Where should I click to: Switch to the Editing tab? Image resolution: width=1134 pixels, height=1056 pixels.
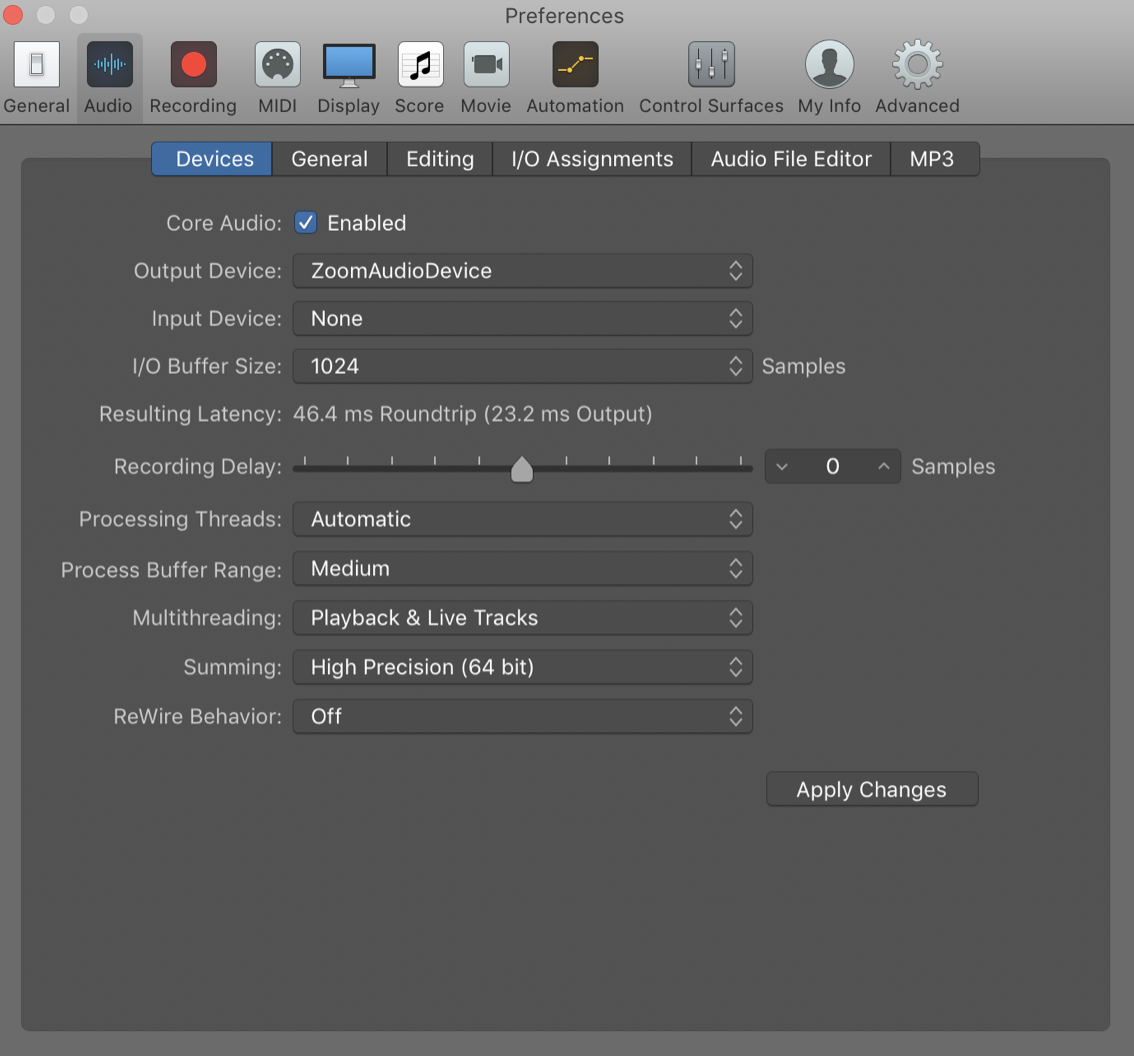440,159
